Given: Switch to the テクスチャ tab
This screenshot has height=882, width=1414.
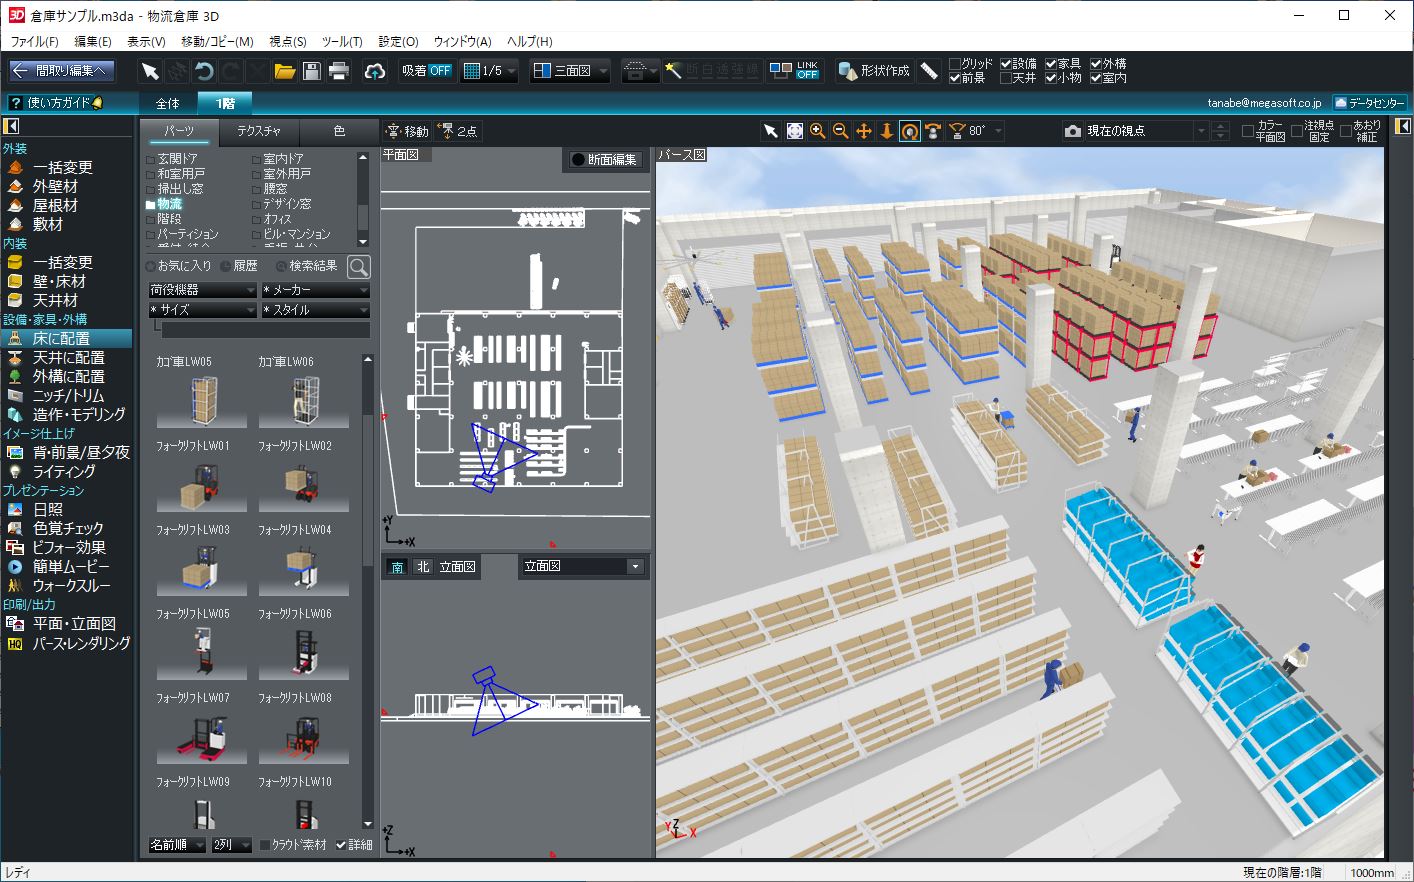Looking at the screenshot, I should [258, 131].
